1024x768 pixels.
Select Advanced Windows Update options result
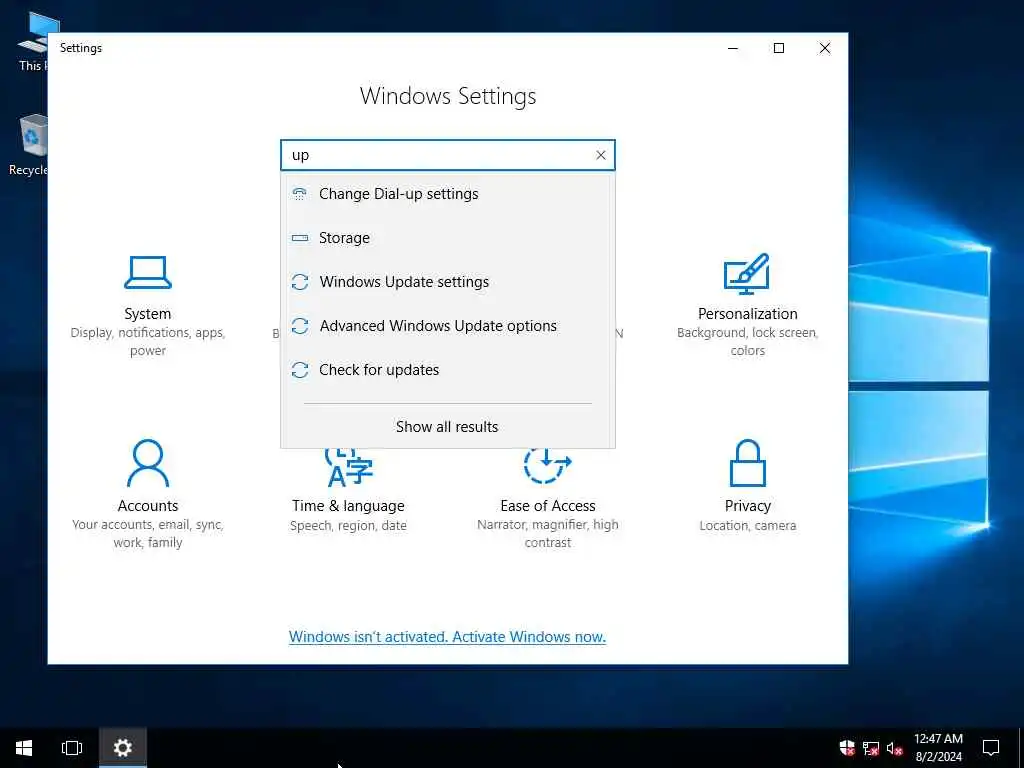click(448, 325)
